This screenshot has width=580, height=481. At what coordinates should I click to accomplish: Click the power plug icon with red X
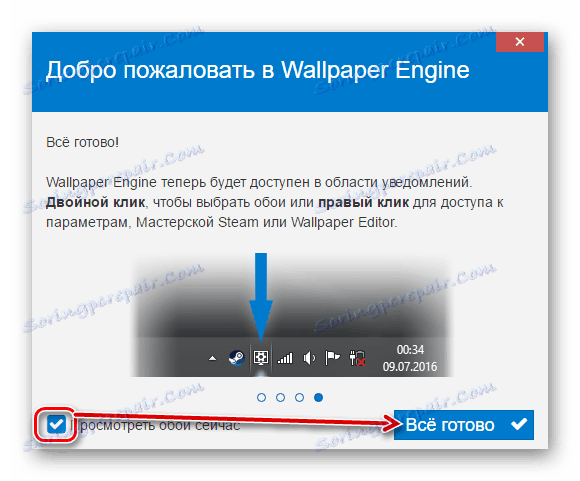point(357,358)
